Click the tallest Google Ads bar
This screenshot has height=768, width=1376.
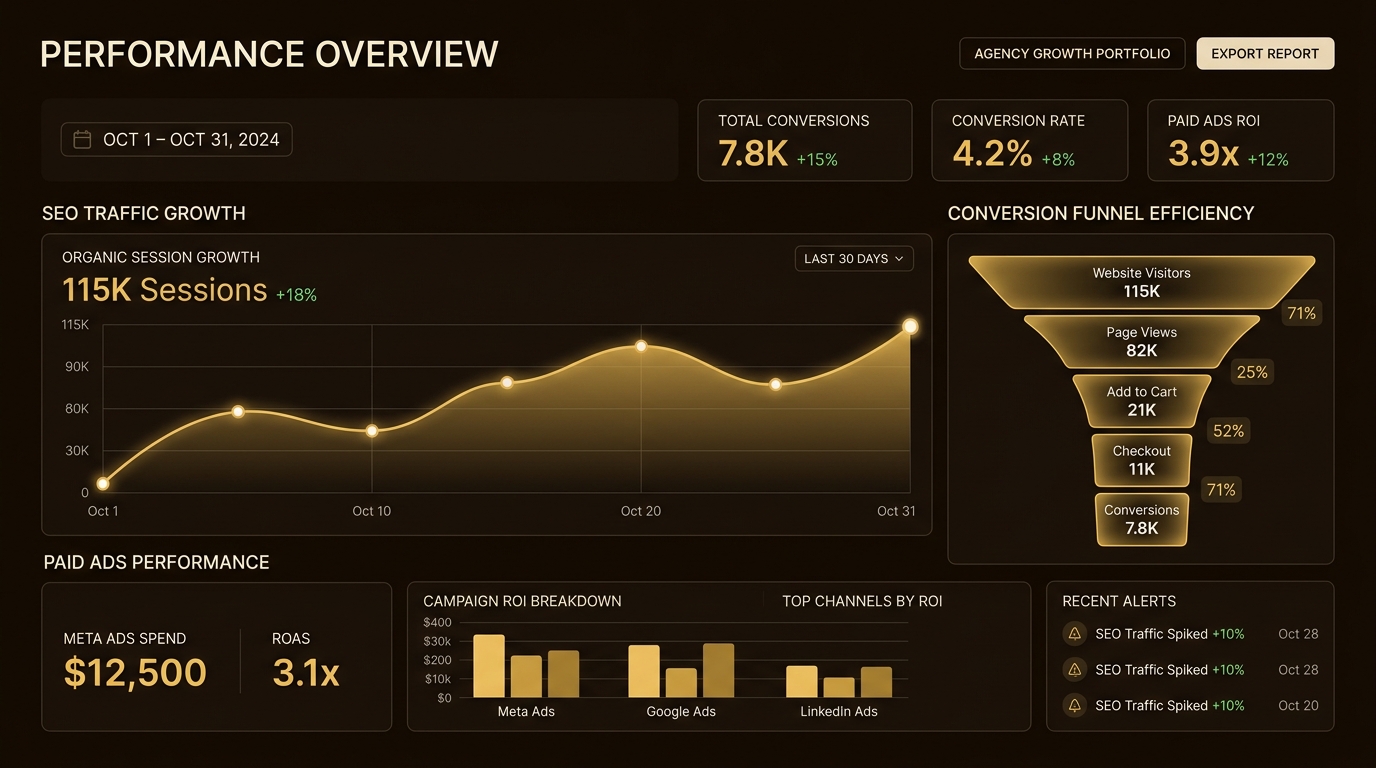pyautogui.click(x=718, y=670)
